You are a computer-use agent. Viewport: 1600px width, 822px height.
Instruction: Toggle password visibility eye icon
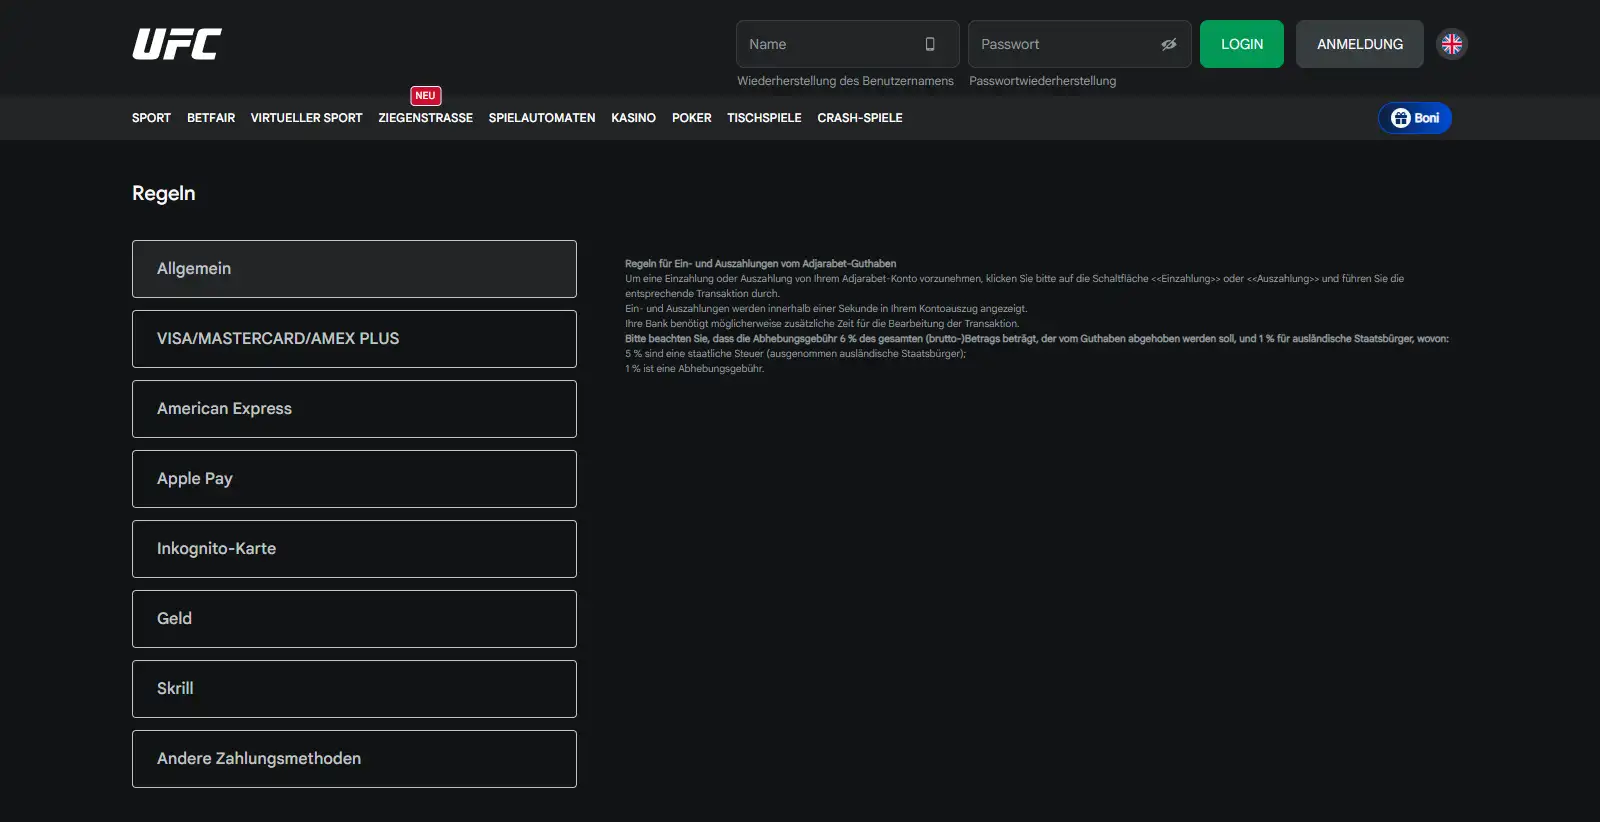[1168, 44]
